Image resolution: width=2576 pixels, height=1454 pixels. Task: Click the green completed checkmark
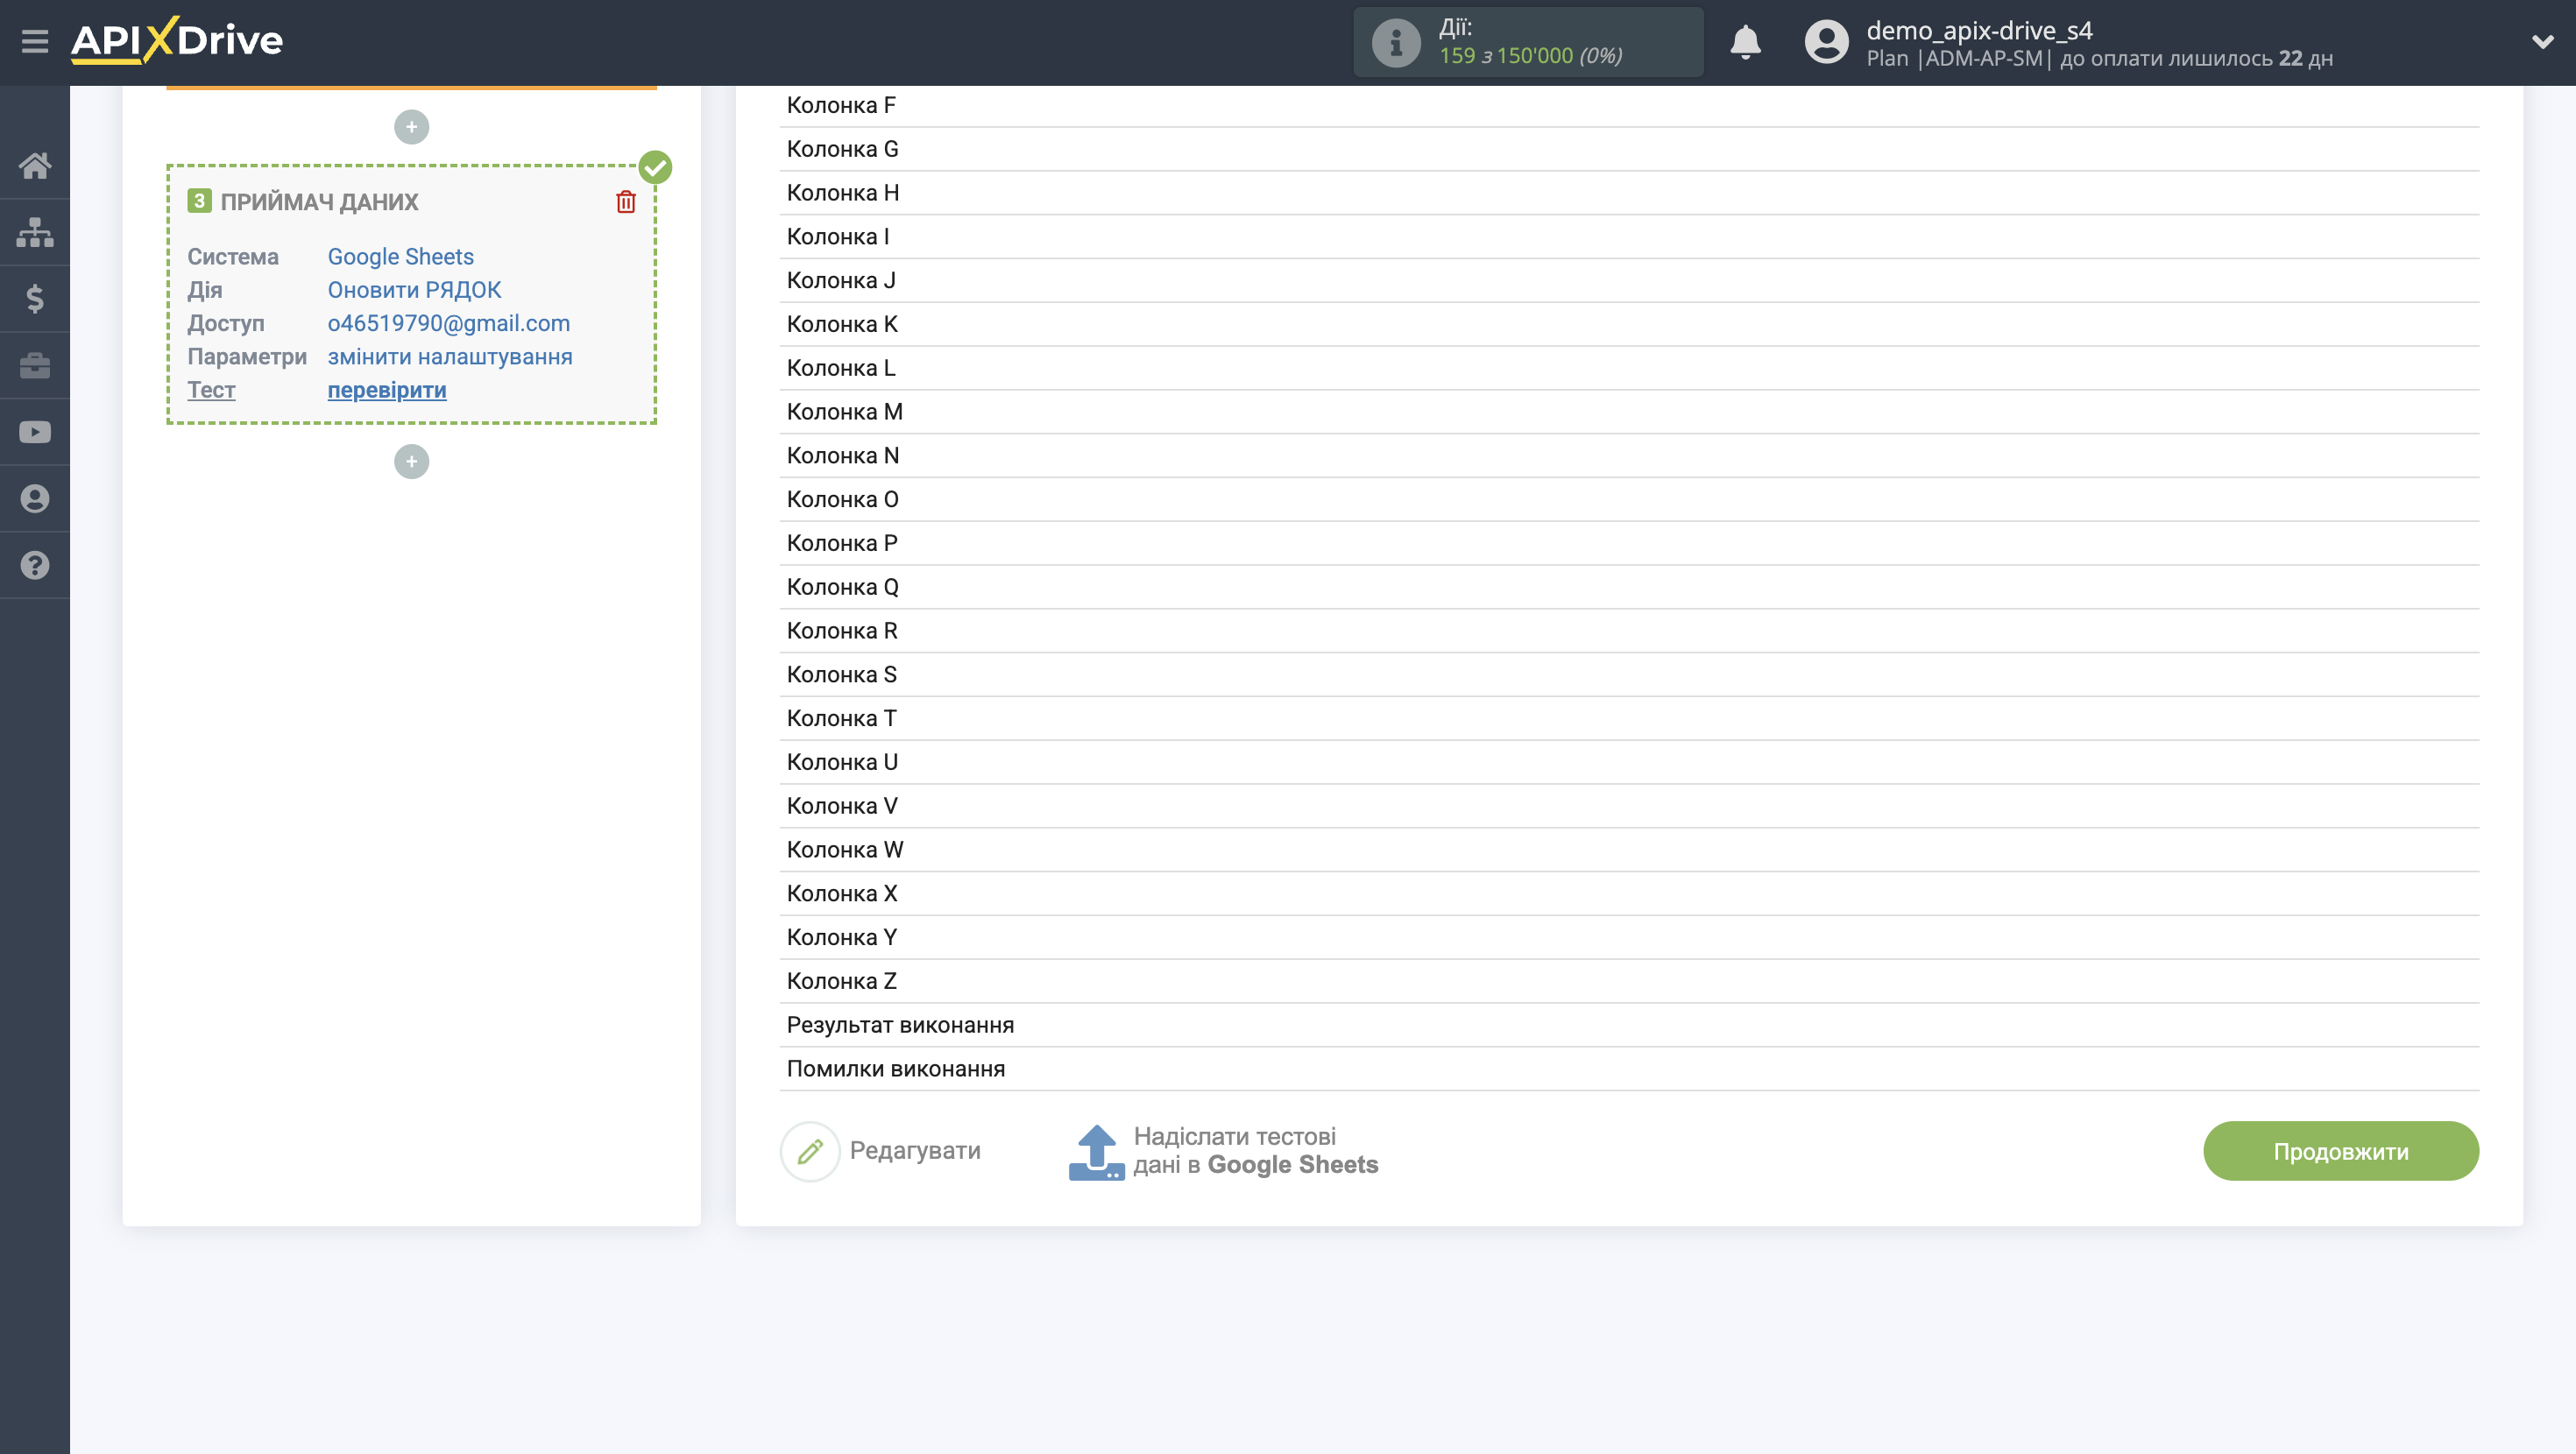click(x=655, y=167)
